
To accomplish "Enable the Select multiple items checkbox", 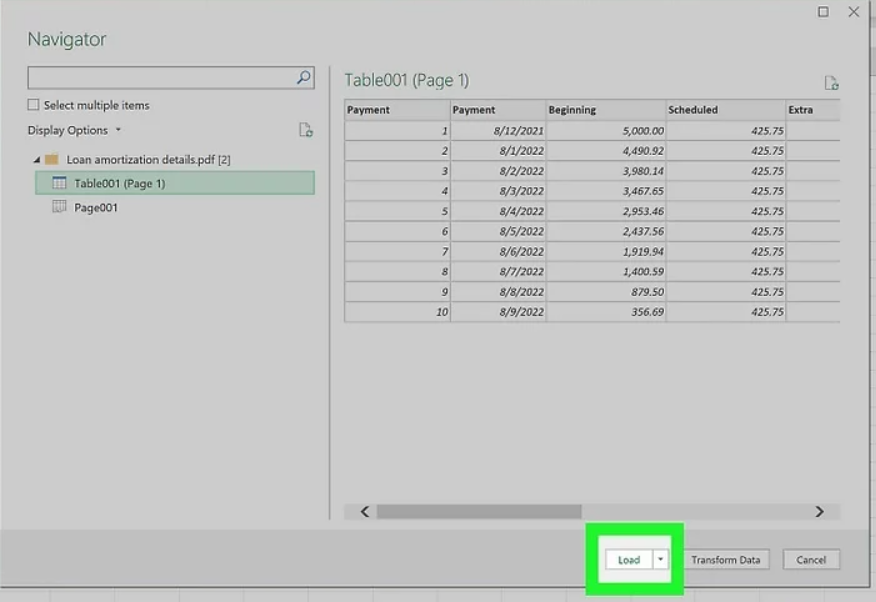I will (x=34, y=104).
